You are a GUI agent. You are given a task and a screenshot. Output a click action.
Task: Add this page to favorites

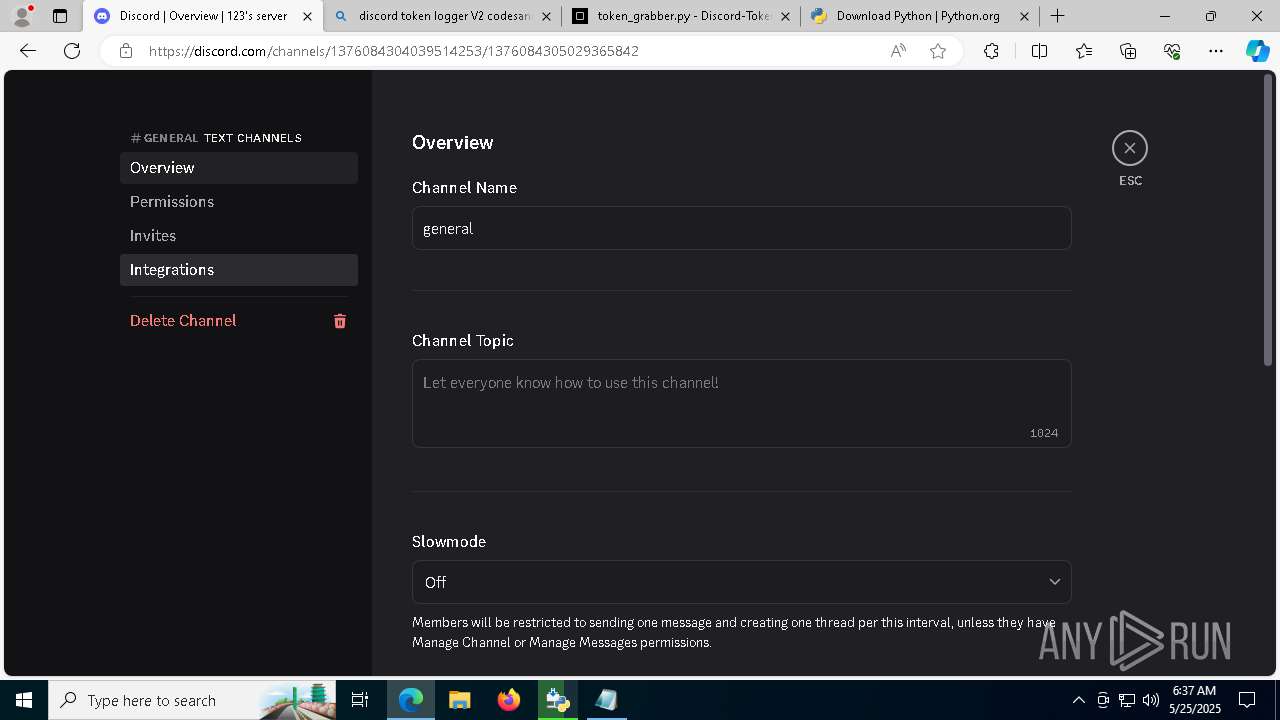938,51
